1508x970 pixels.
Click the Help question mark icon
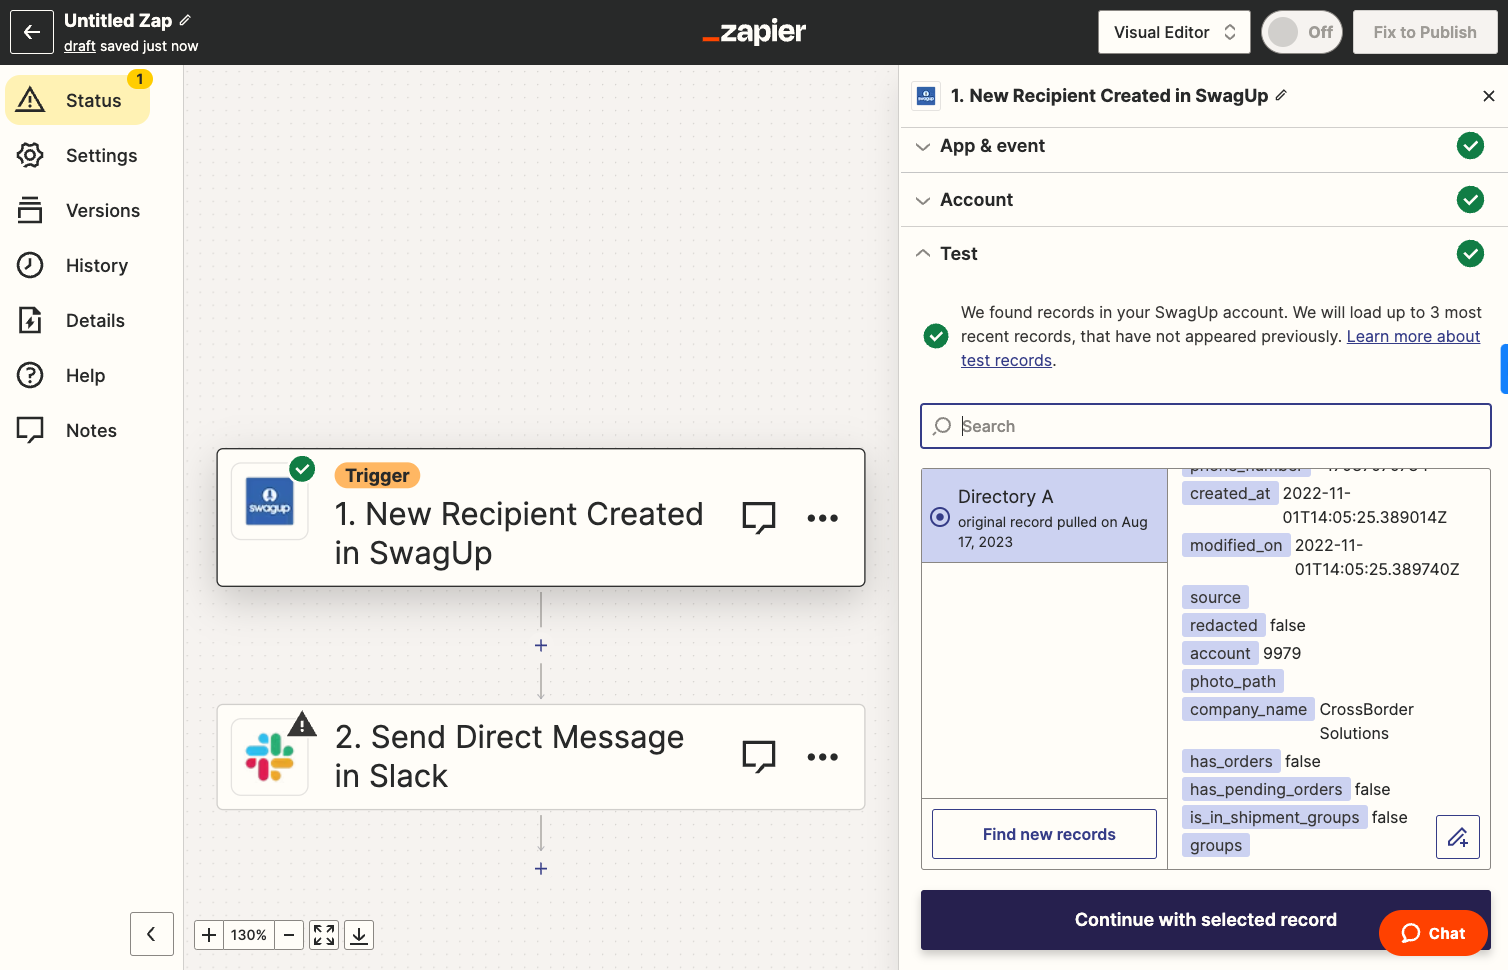pyautogui.click(x=30, y=375)
